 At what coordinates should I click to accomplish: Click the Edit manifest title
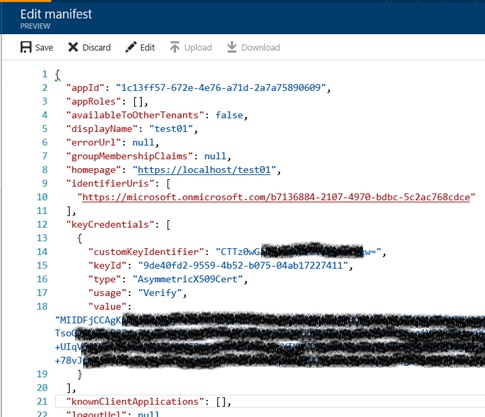pyautogui.click(x=56, y=14)
